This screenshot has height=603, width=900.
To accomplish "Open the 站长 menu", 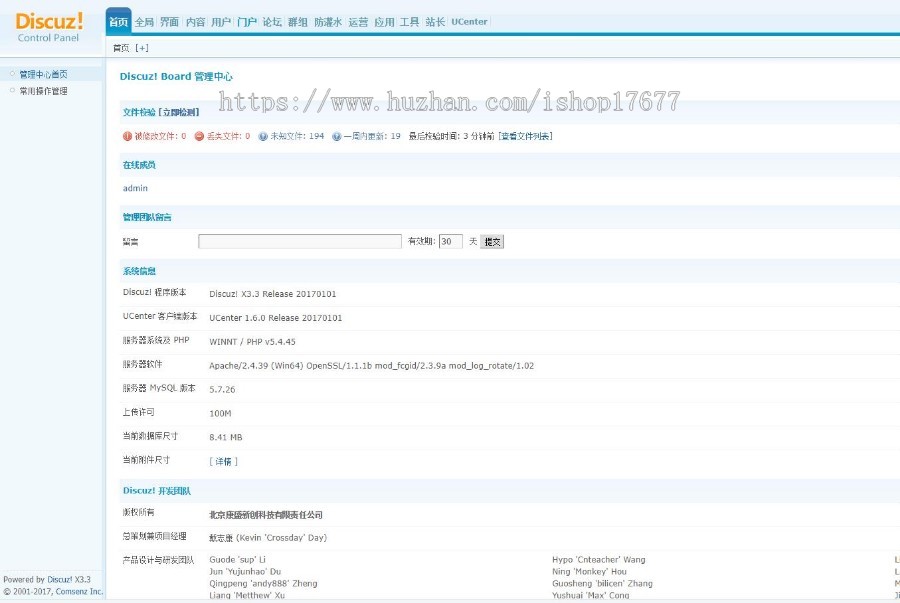I will [x=435, y=22].
